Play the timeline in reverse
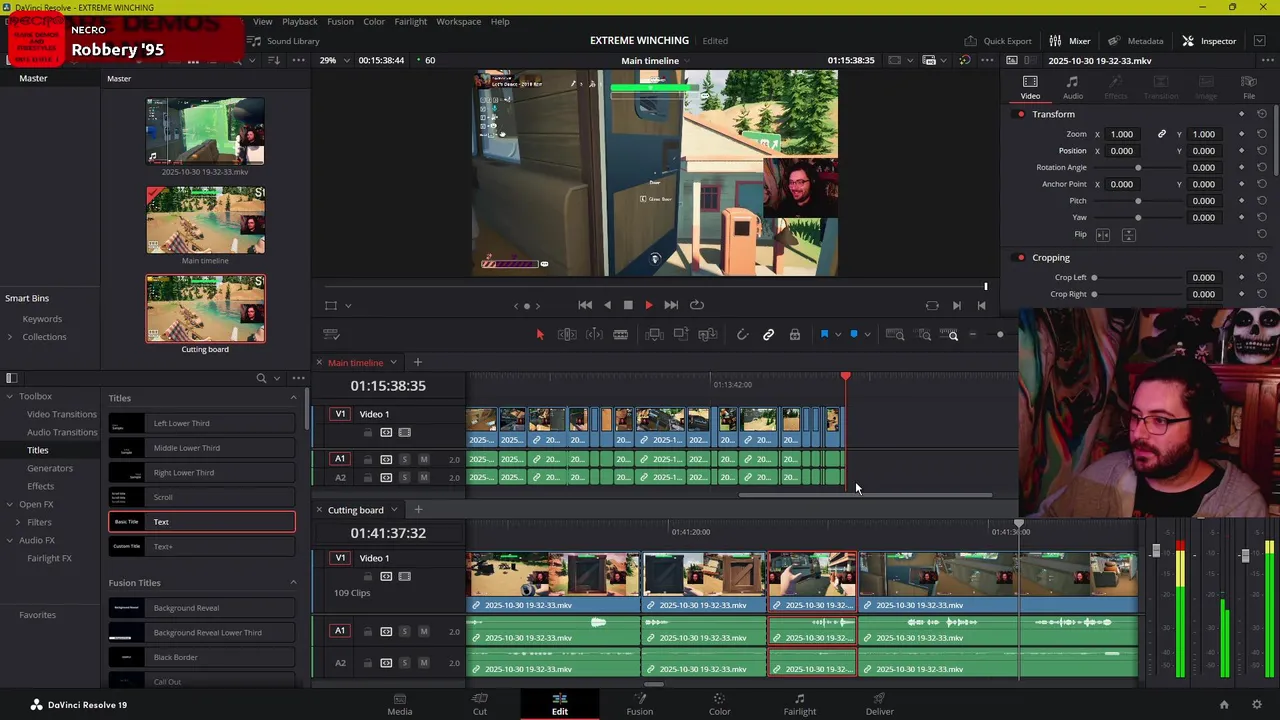1280x720 pixels. pos(607,305)
